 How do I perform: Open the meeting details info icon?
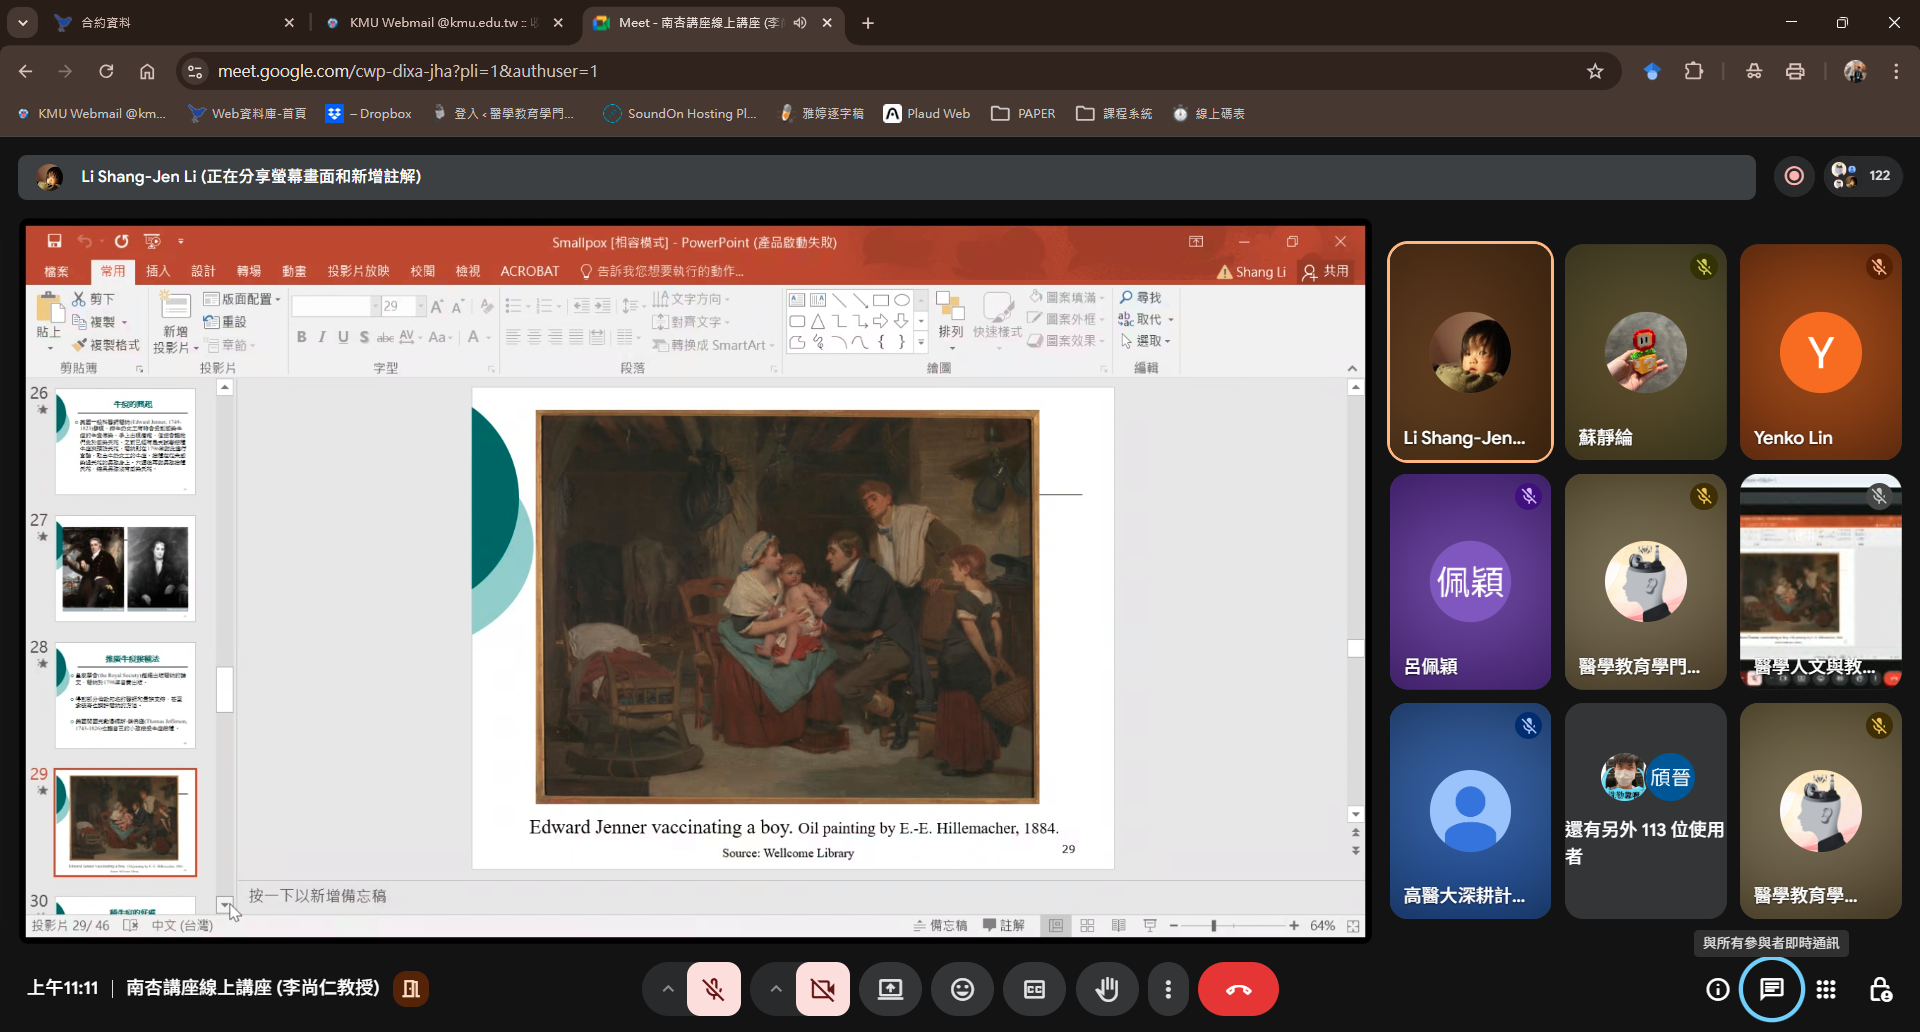pos(1717,989)
